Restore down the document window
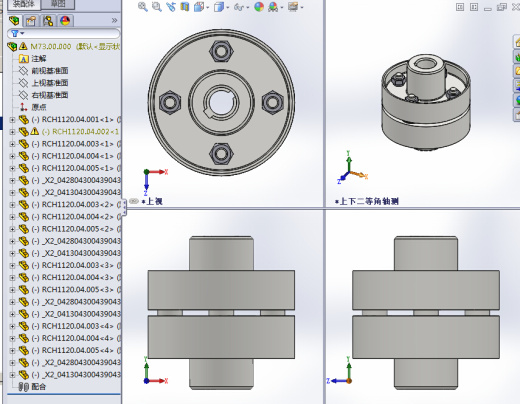The height and width of the screenshot is (404, 520). pyautogui.click(x=502, y=7)
